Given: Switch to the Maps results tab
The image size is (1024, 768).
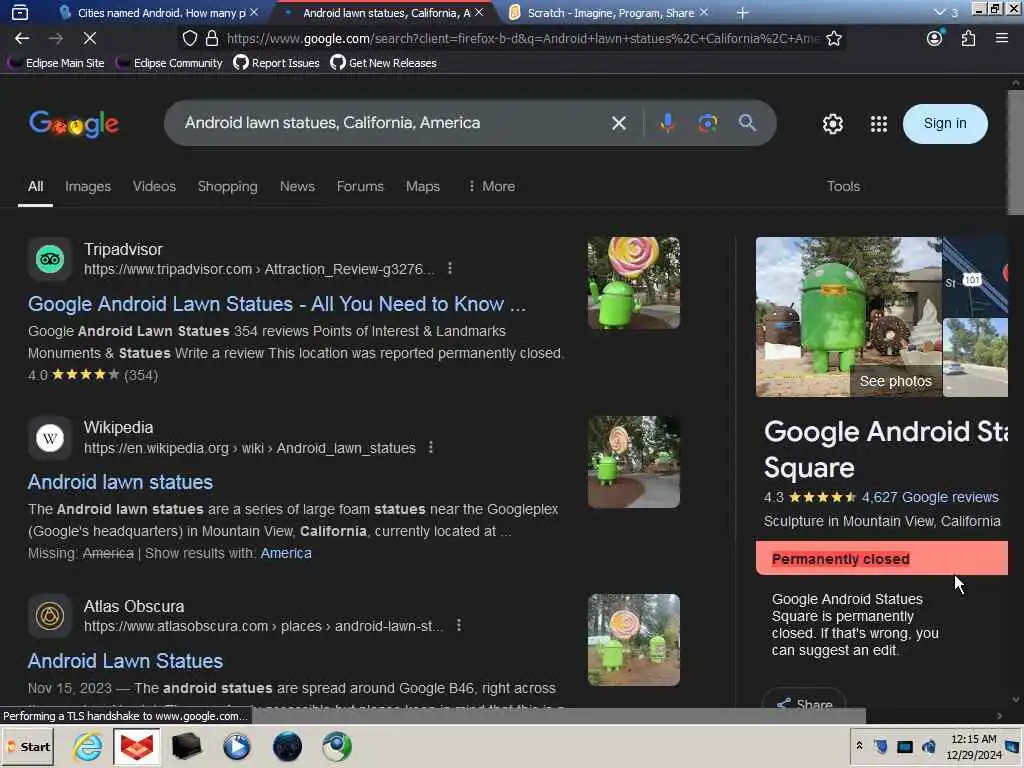Looking at the screenshot, I should 423,186.
